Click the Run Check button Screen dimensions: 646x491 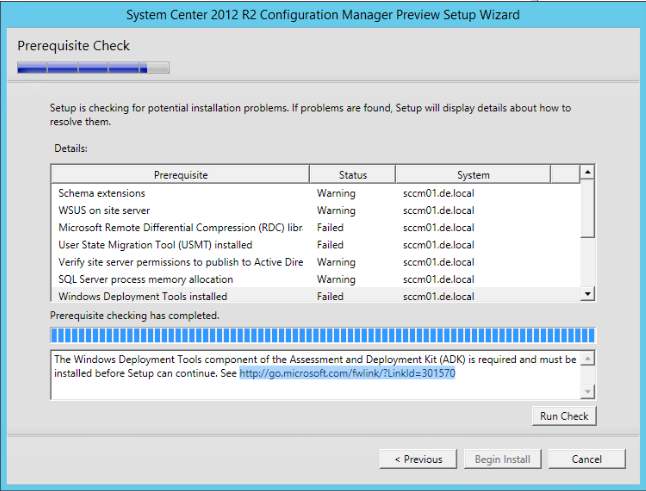point(564,416)
